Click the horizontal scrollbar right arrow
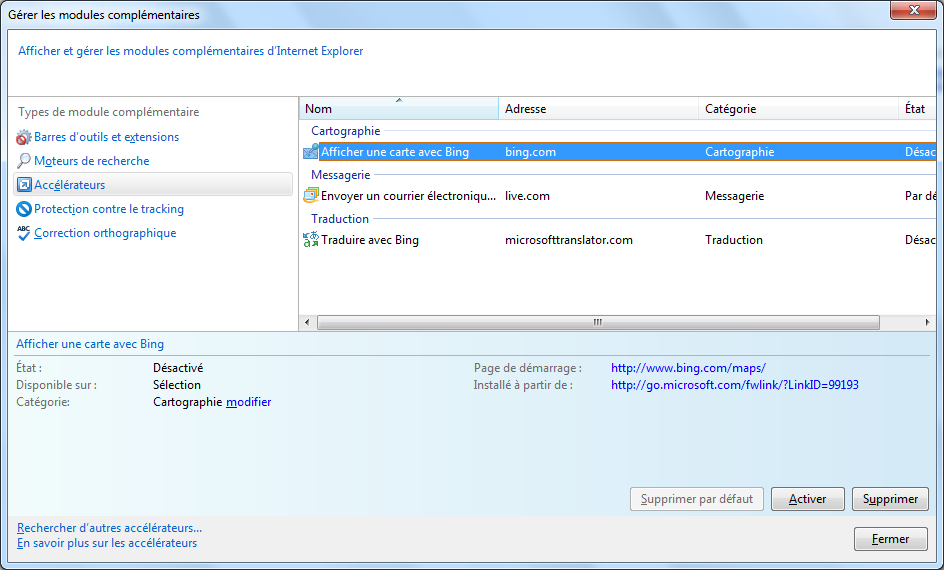Viewport: 944px width, 570px height. click(928, 323)
